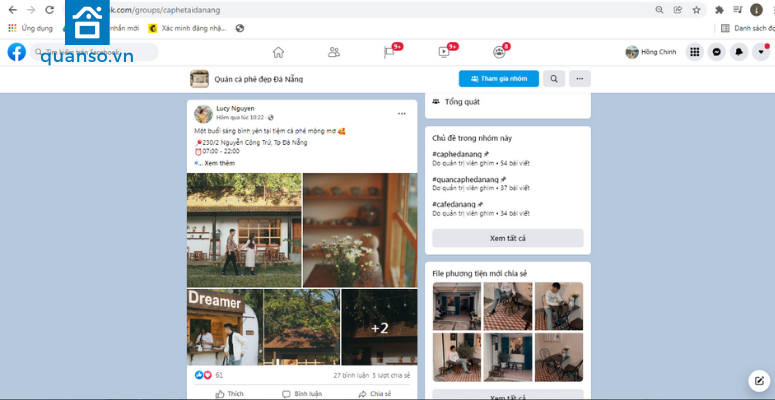This screenshot has height=400, width=775.
Task: Open the group more options button
Action: pos(580,79)
